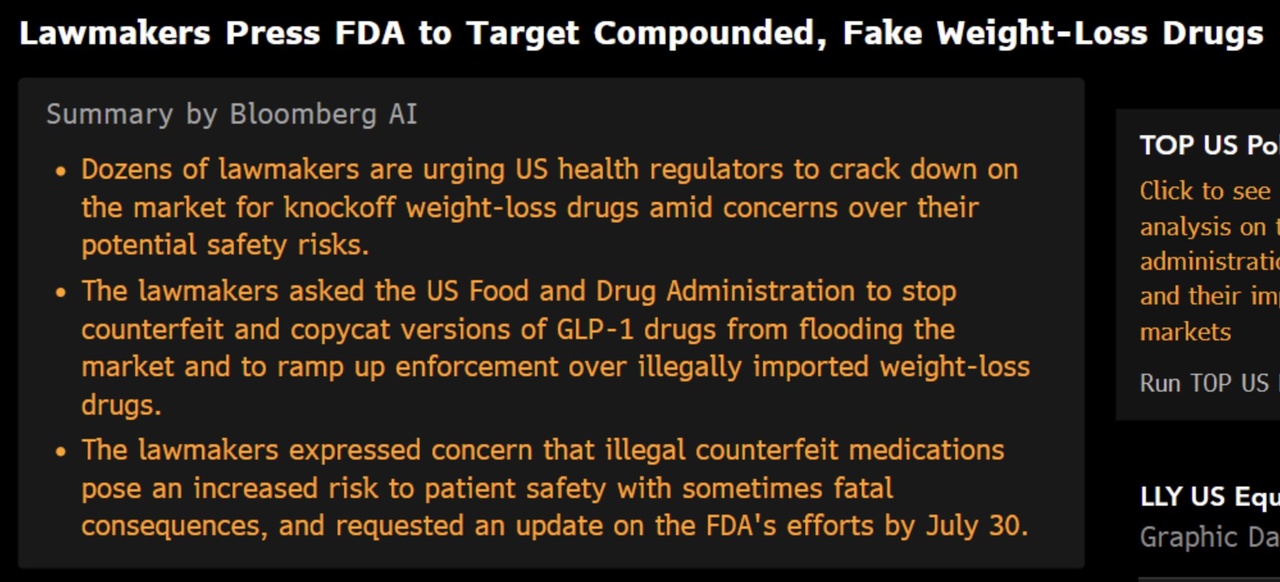The image size is (1280, 582).
Task: Click the word 'markets' in the side panel
Action: coord(1185,332)
